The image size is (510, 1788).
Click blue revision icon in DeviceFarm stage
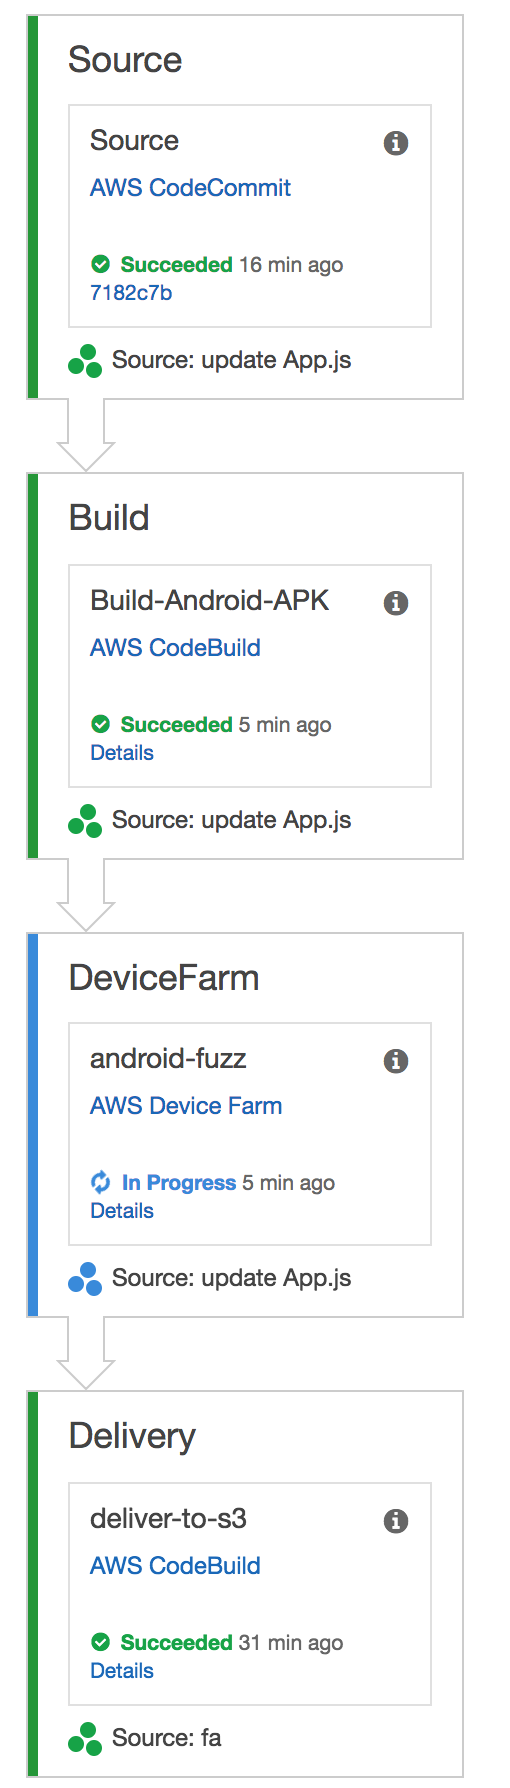pos(85,1279)
